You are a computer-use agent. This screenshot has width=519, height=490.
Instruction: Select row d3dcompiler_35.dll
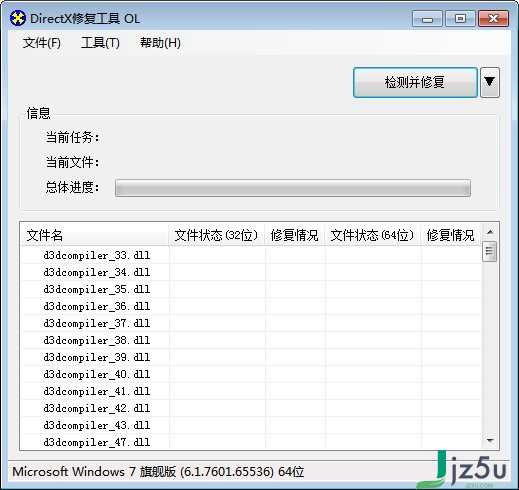(x=251, y=289)
